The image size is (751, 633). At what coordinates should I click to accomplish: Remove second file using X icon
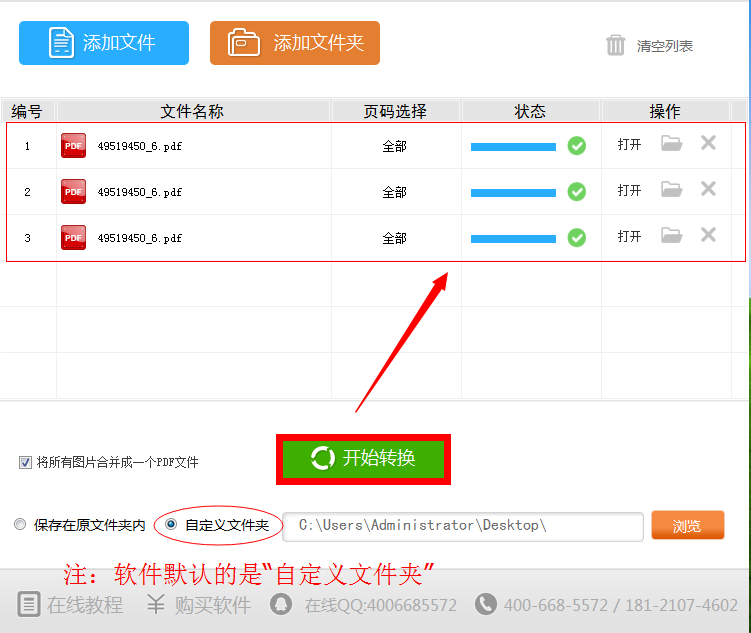pyautogui.click(x=708, y=189)
